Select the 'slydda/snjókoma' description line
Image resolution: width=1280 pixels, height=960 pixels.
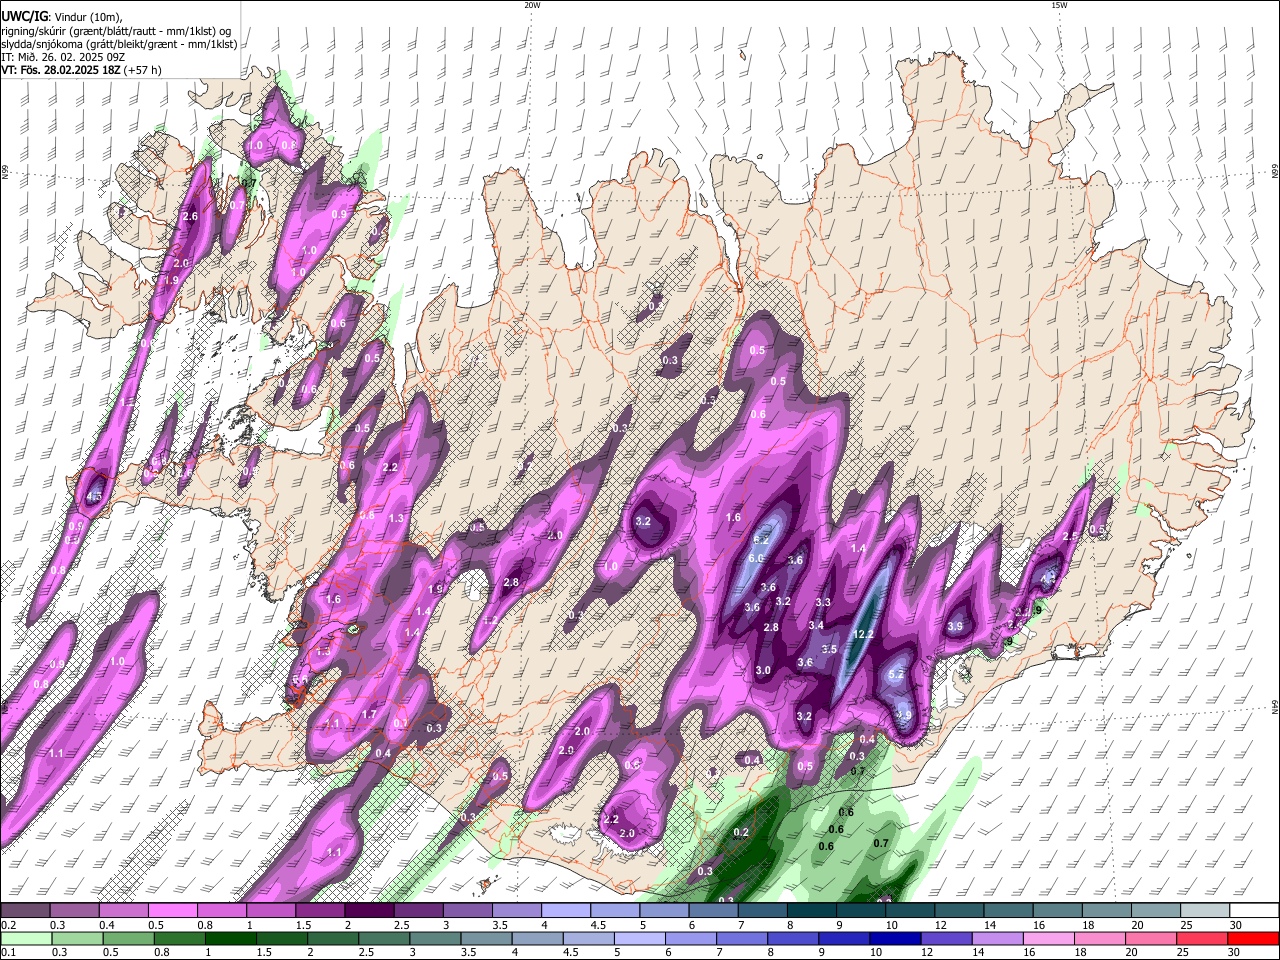click(x=119, y=44)
